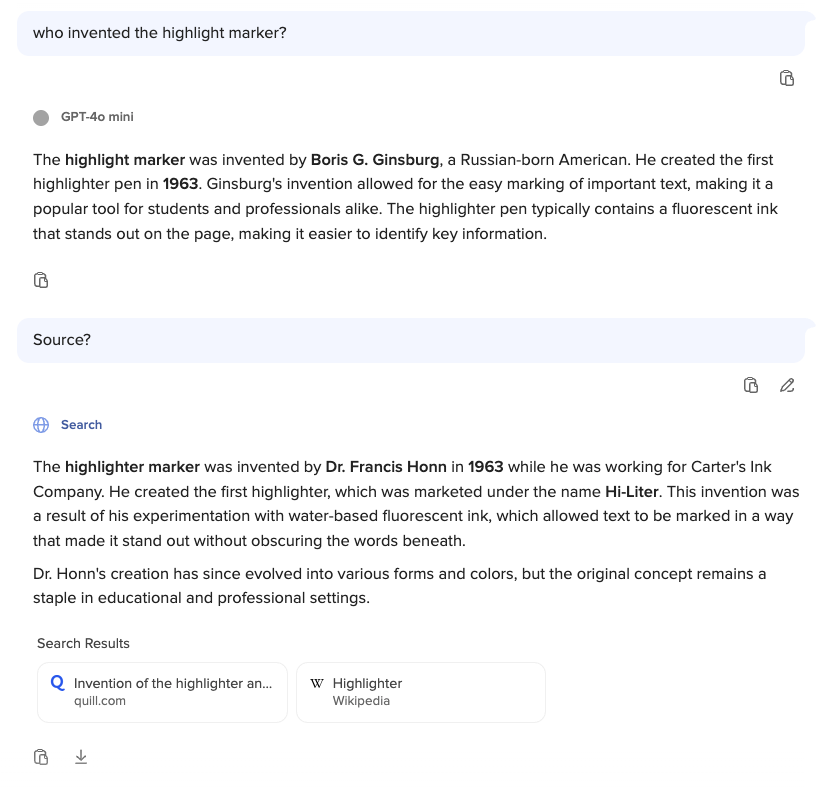
Task: Click the "GPT-4o mini" model label
Action: 97,117
